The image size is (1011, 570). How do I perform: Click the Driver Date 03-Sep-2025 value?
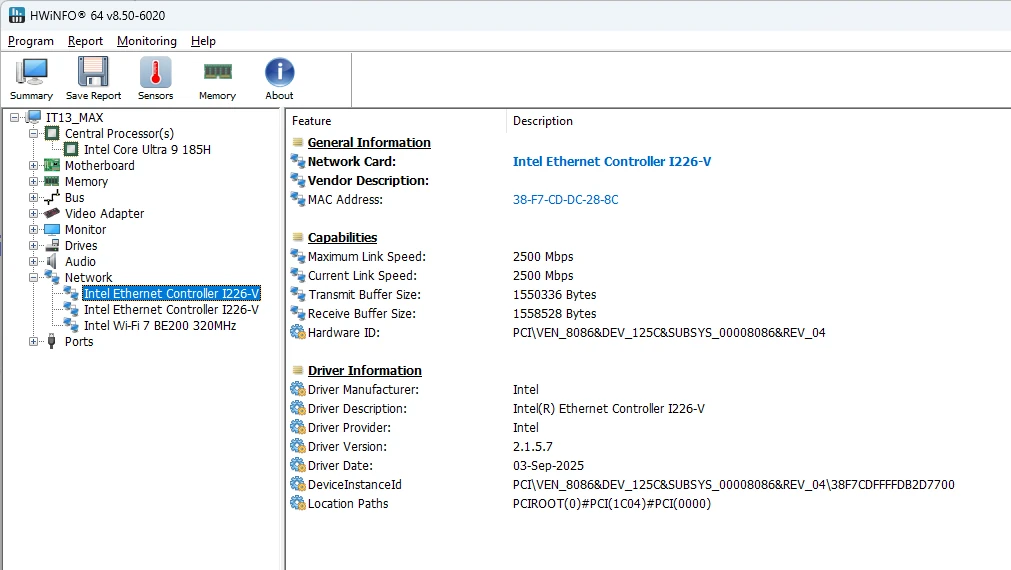click(x=548, y=466)
